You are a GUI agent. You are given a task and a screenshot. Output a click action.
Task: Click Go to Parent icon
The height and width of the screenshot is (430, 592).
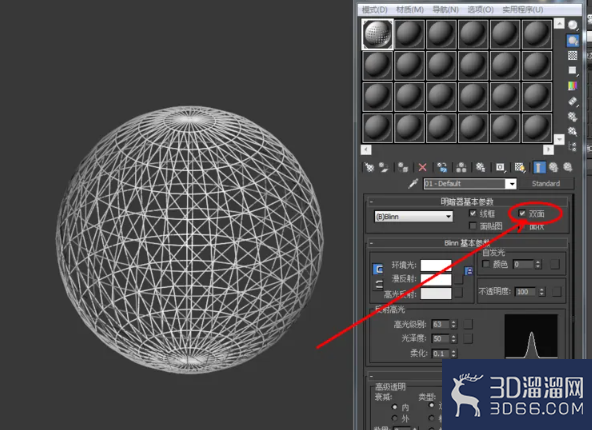[x=553, y=167]
